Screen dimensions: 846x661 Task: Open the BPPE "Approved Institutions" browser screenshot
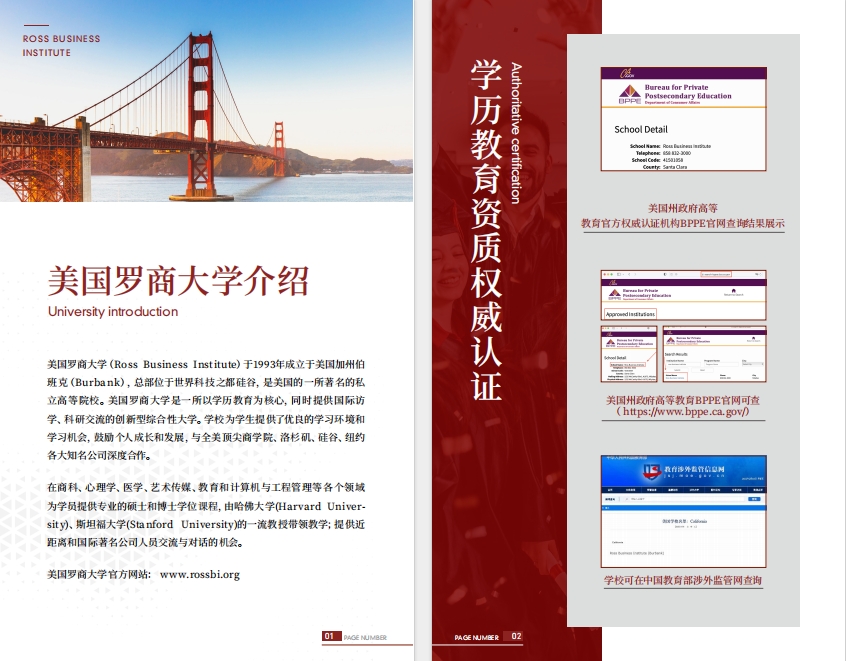684,296
